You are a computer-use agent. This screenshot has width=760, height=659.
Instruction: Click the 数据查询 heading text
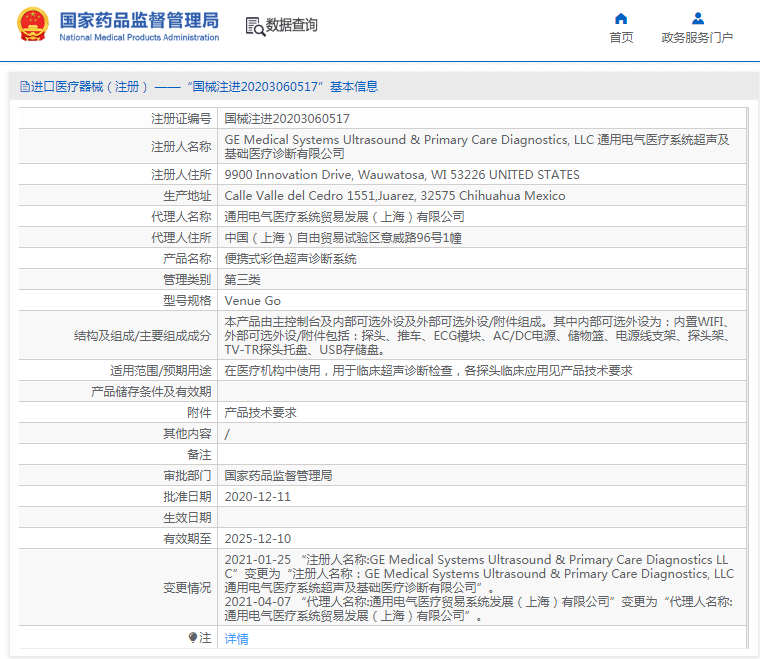click(291, 25)
